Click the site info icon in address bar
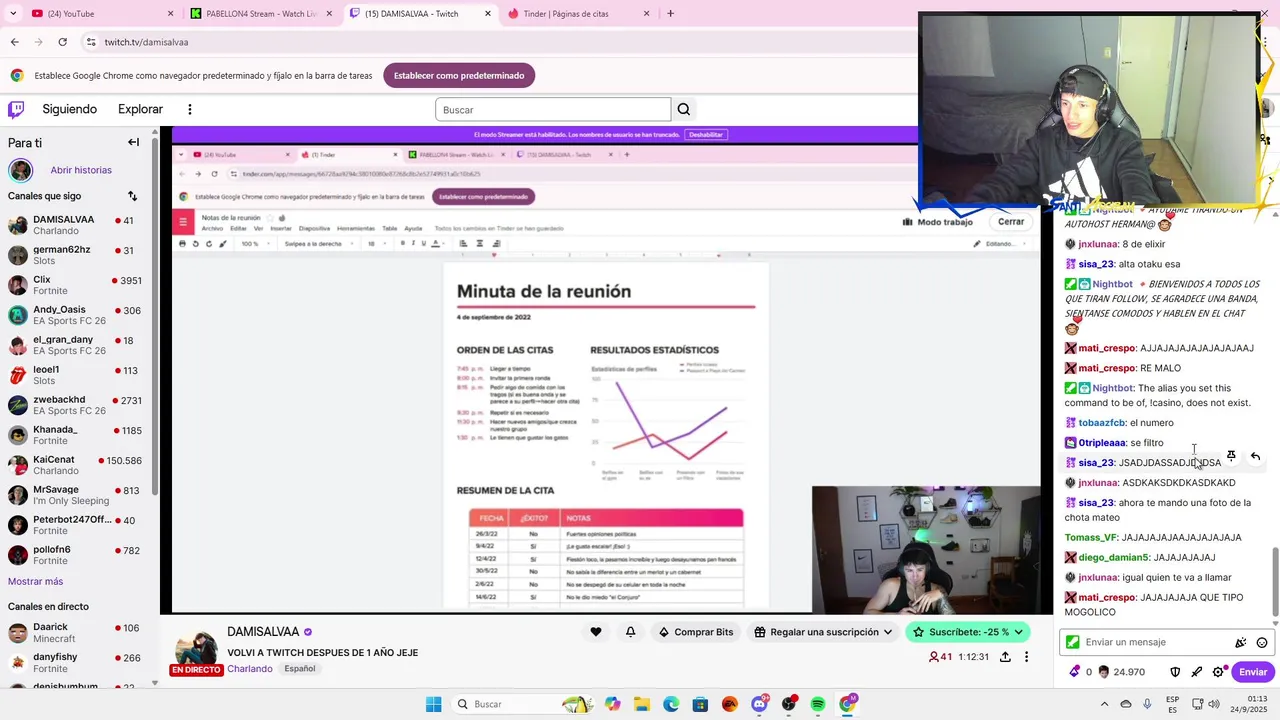1280x720 pixels. pyautogui.click(x=91, y=42)
